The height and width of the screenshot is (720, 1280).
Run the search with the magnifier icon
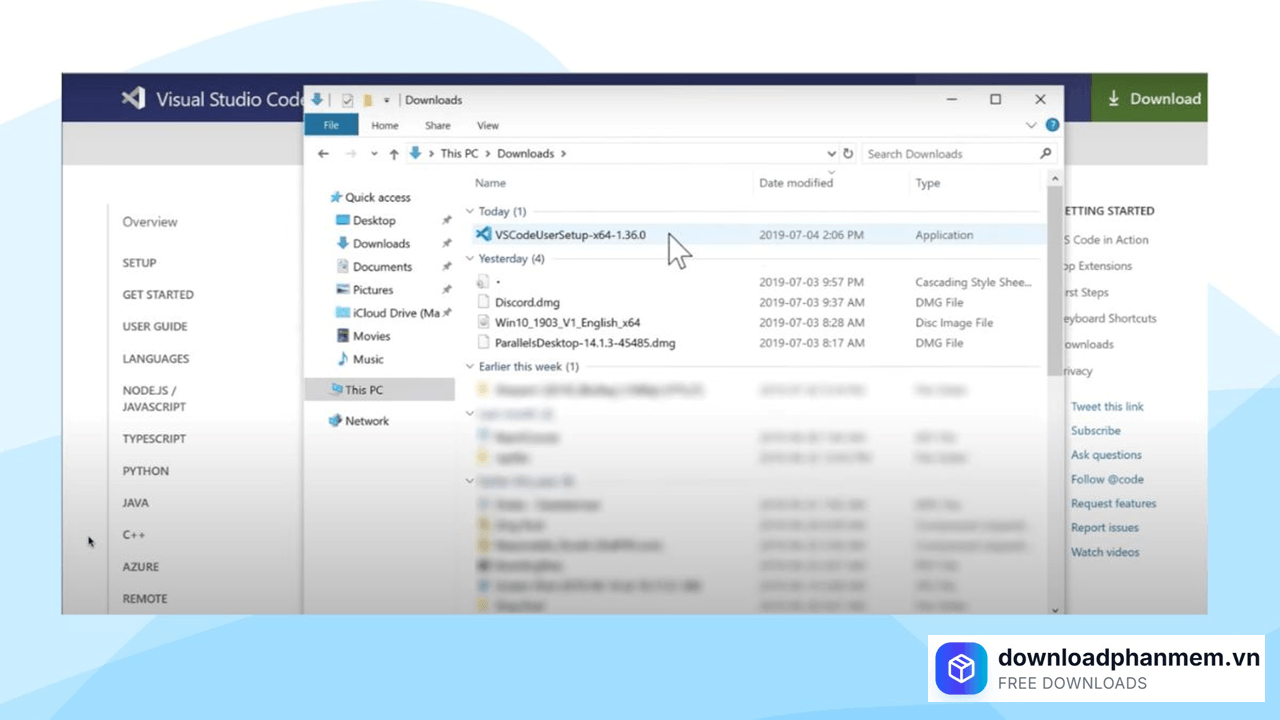pyautogui.click(x=1045, y=153)
